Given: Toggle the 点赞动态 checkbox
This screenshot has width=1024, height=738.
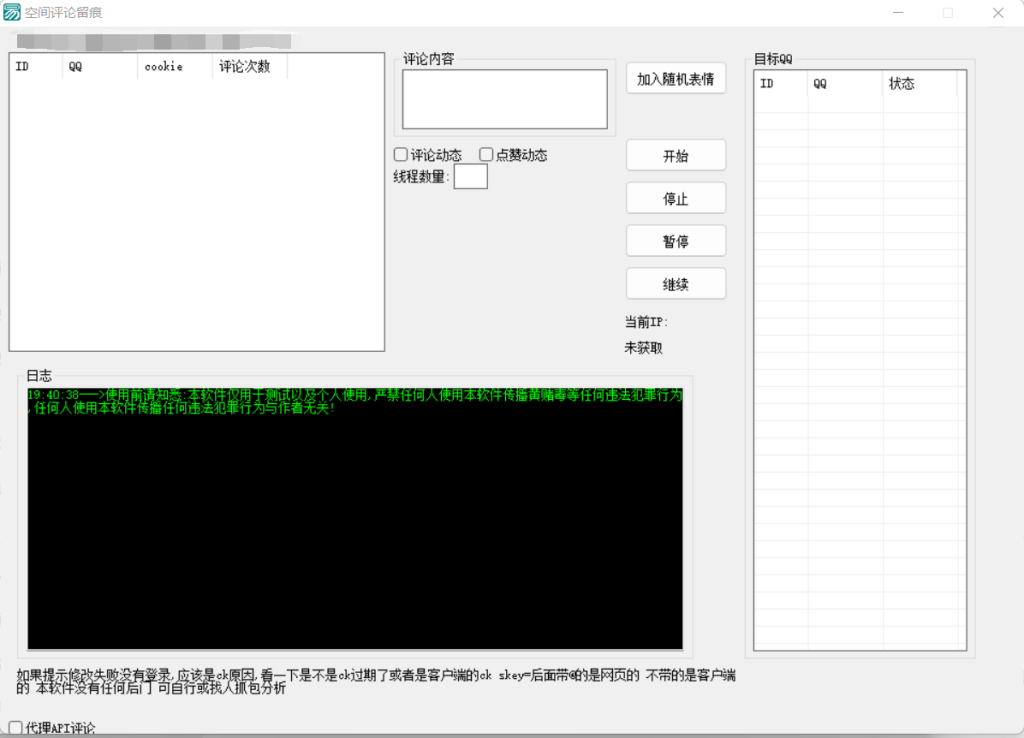Looking at the screenshot, I should pos(487,155).
